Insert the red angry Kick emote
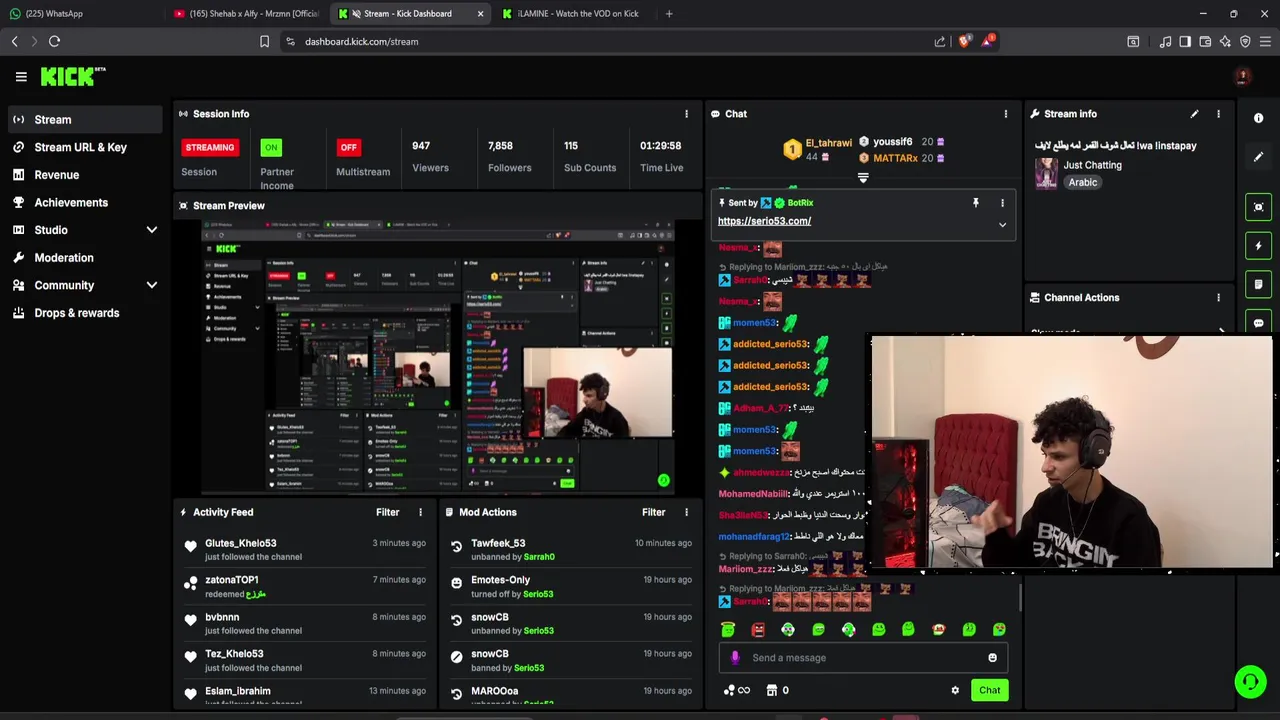 [758, 629]
